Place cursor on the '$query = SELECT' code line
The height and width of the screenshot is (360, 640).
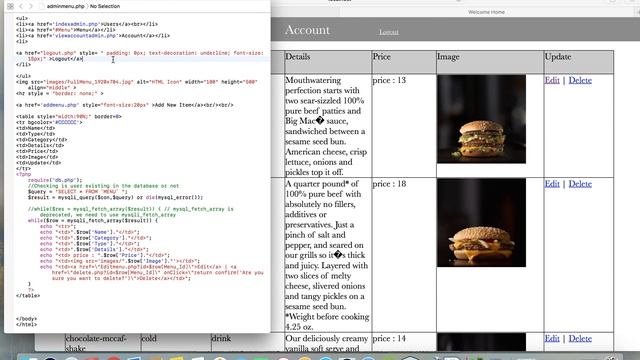pyautogui.click(x=78, y=191)
